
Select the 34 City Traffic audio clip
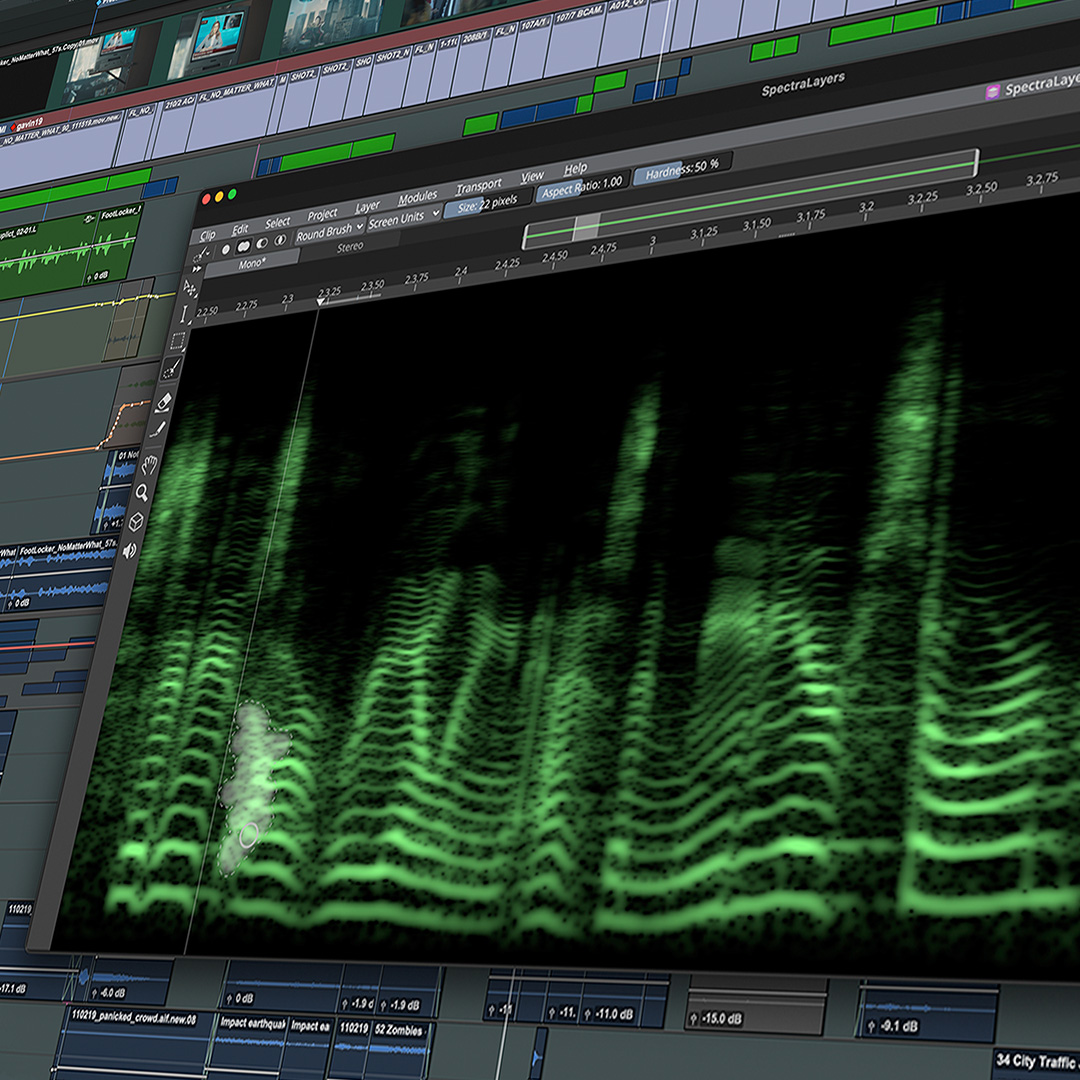[1036, 1061]
